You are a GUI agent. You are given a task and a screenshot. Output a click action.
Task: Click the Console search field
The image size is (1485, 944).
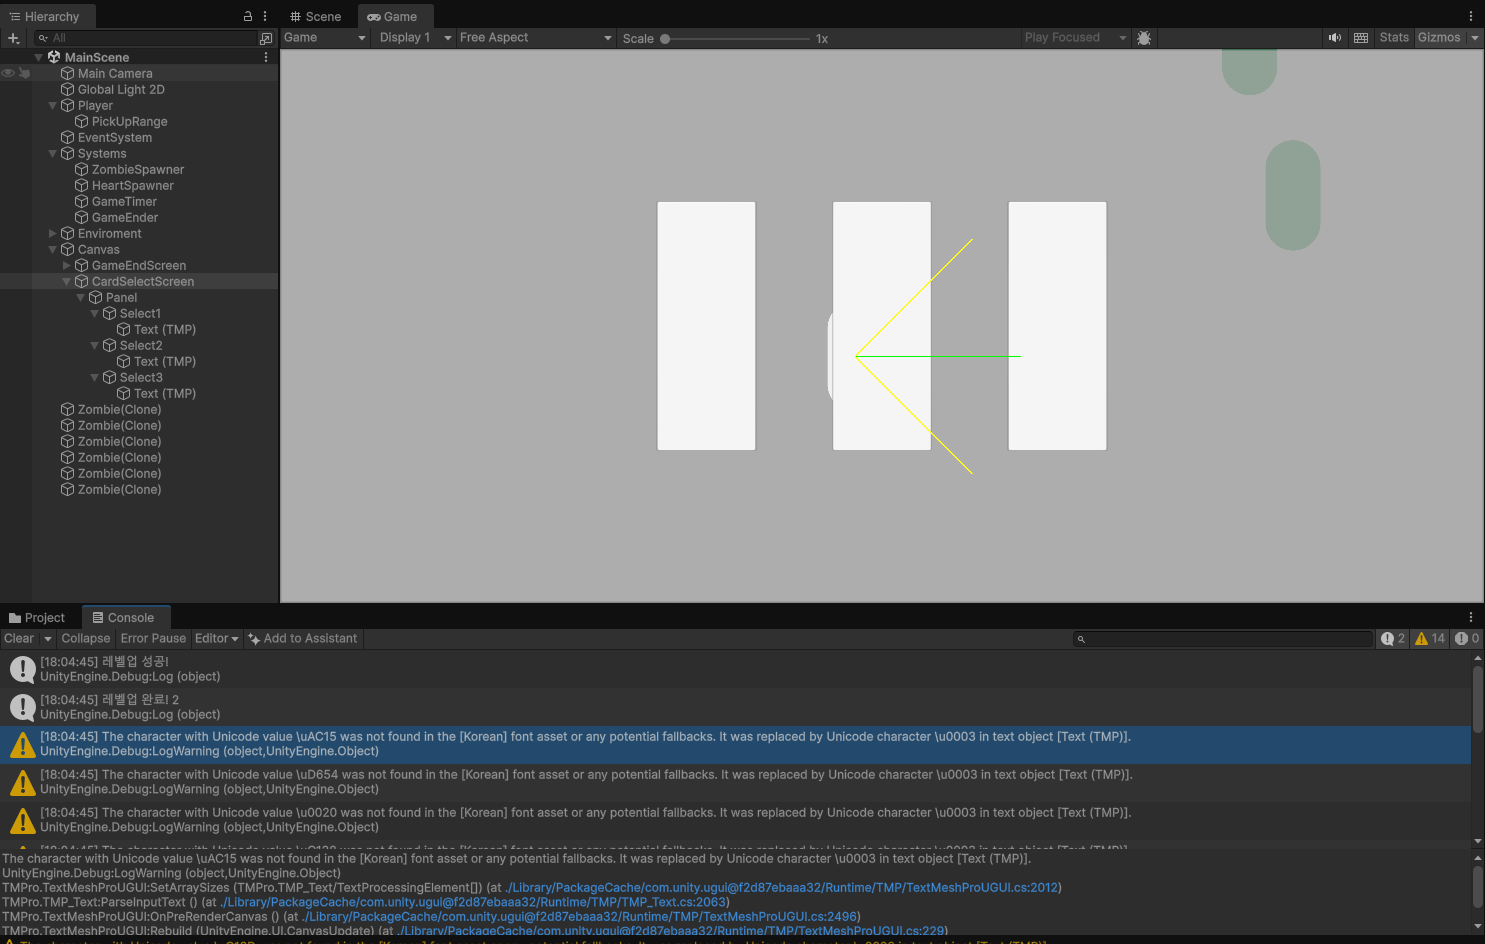[1223, 638]
